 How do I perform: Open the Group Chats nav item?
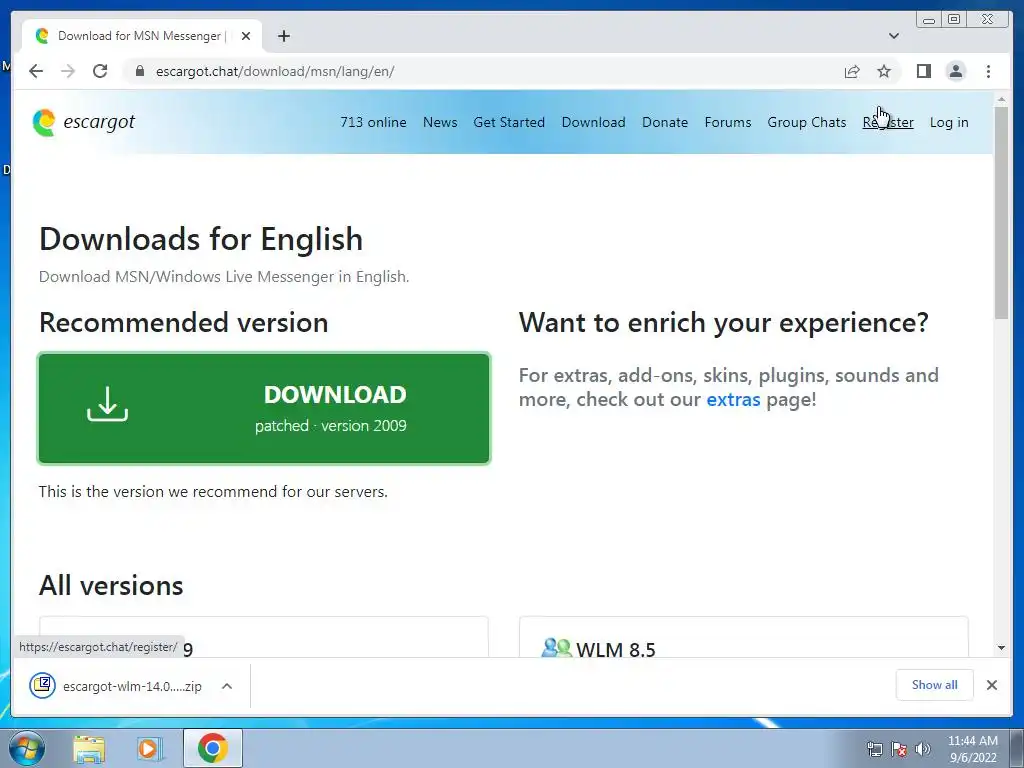807,122
